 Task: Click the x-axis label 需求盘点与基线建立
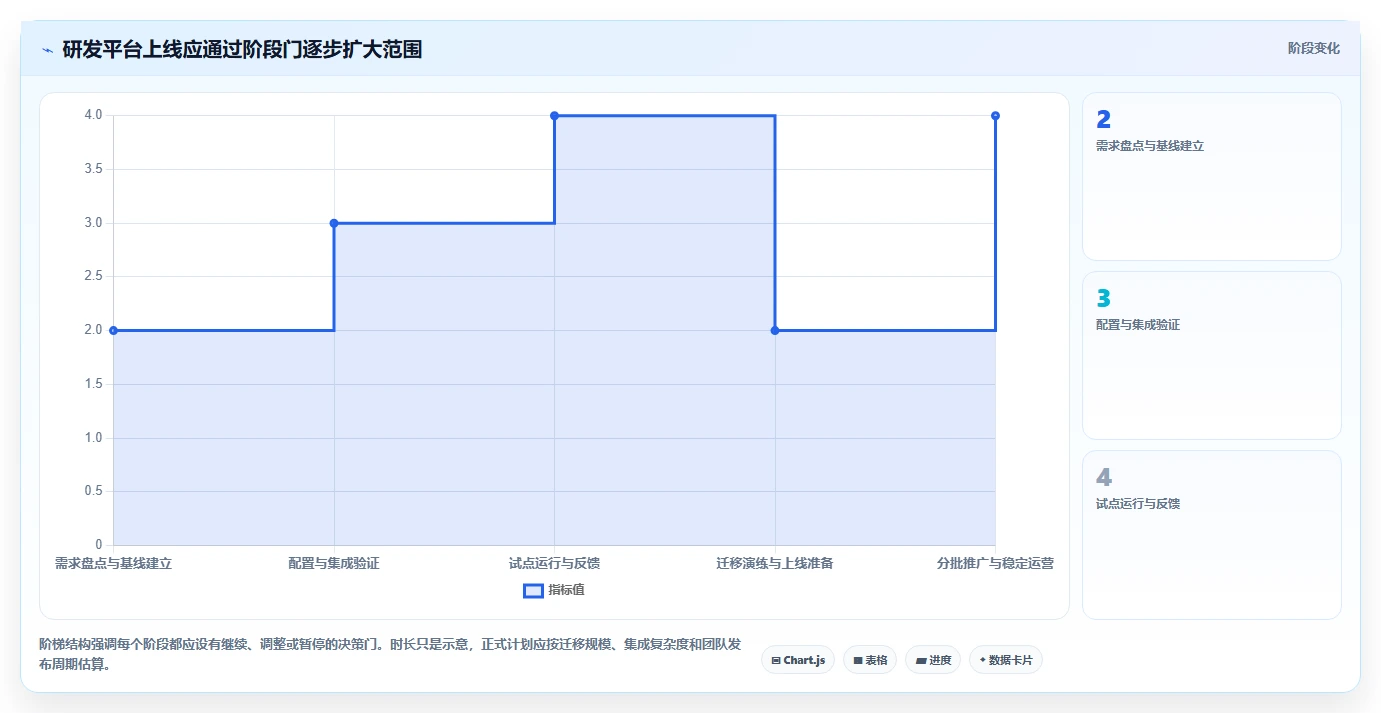point(113,563)
